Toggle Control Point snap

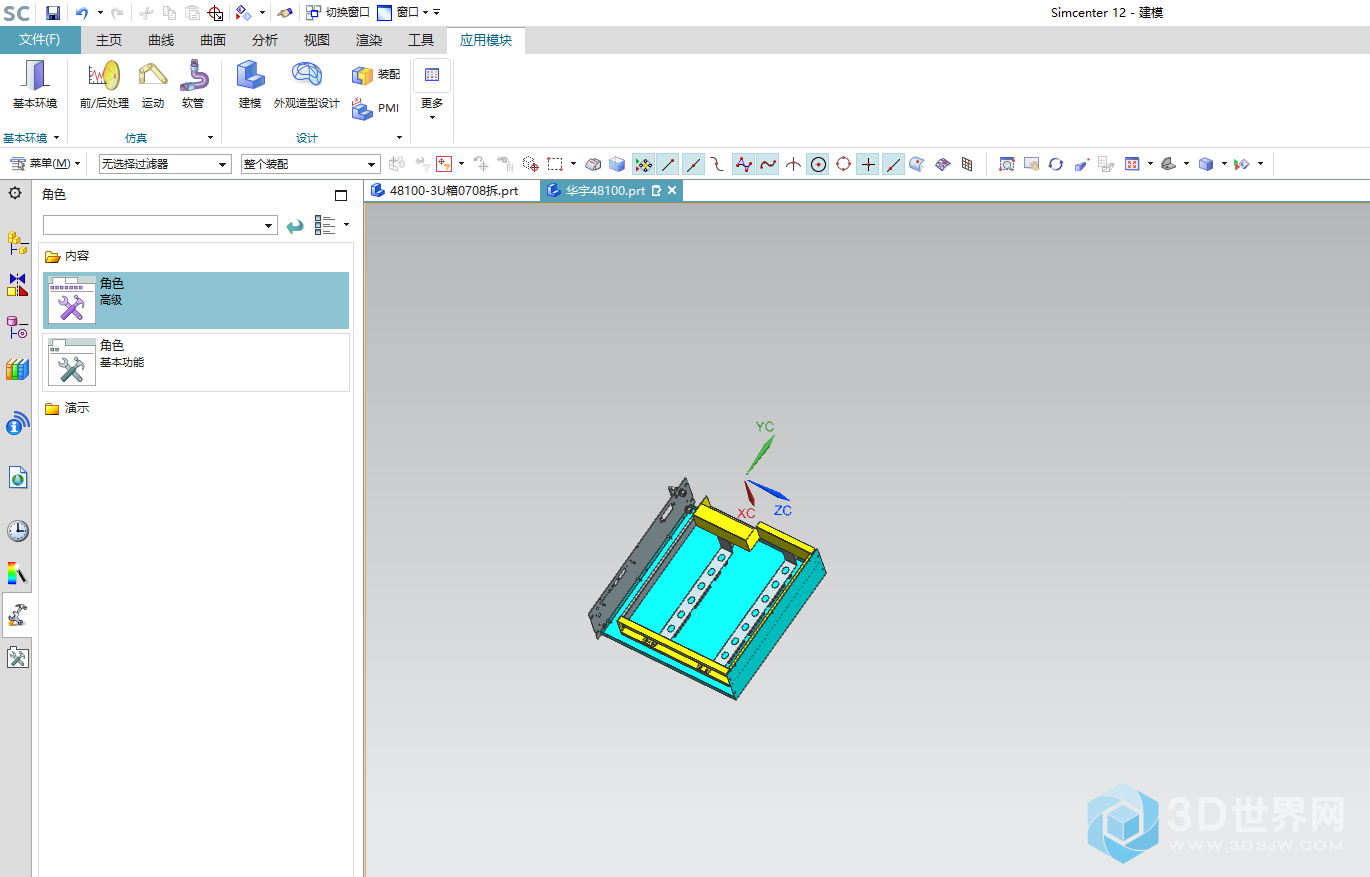click(x=718, y=164)
